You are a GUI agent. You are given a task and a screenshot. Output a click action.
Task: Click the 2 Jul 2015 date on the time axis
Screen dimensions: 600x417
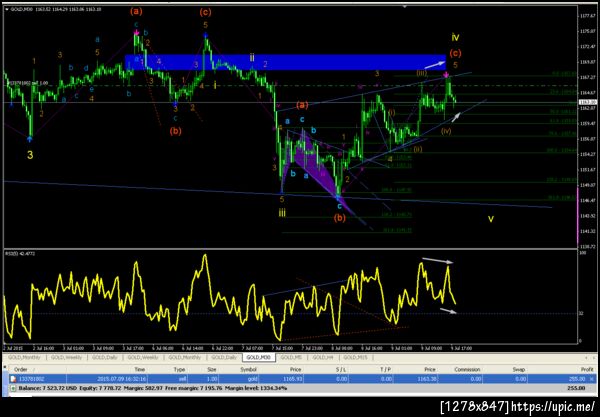pos(14,349)
